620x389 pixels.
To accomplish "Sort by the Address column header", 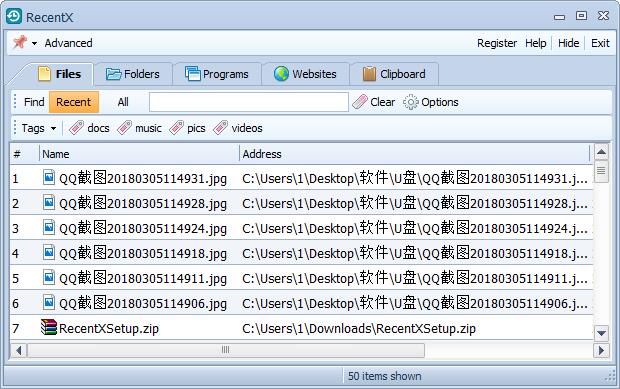I will coord(414,154).
